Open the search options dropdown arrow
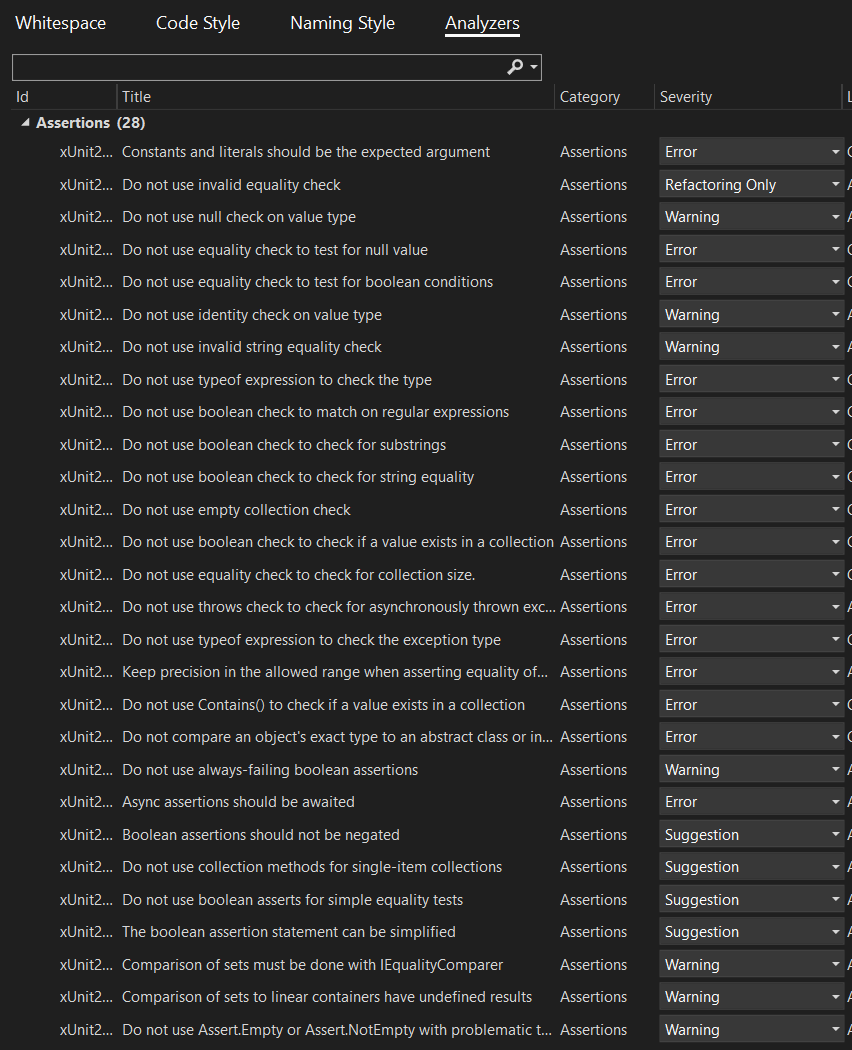 point(534,67)
